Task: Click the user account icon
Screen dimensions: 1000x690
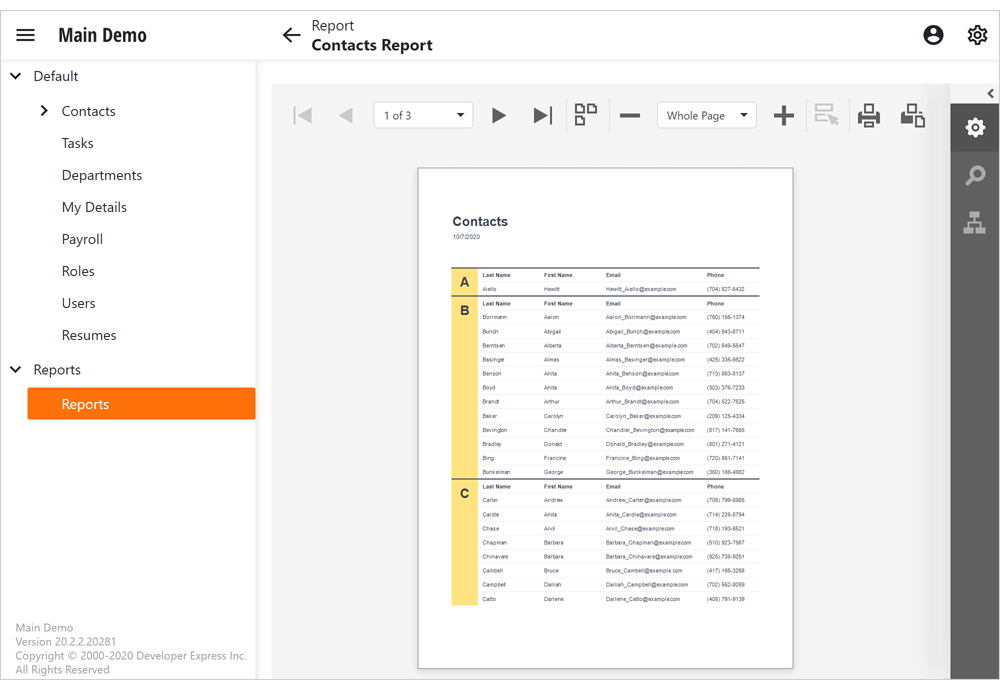Action: (x=933, y=34)
